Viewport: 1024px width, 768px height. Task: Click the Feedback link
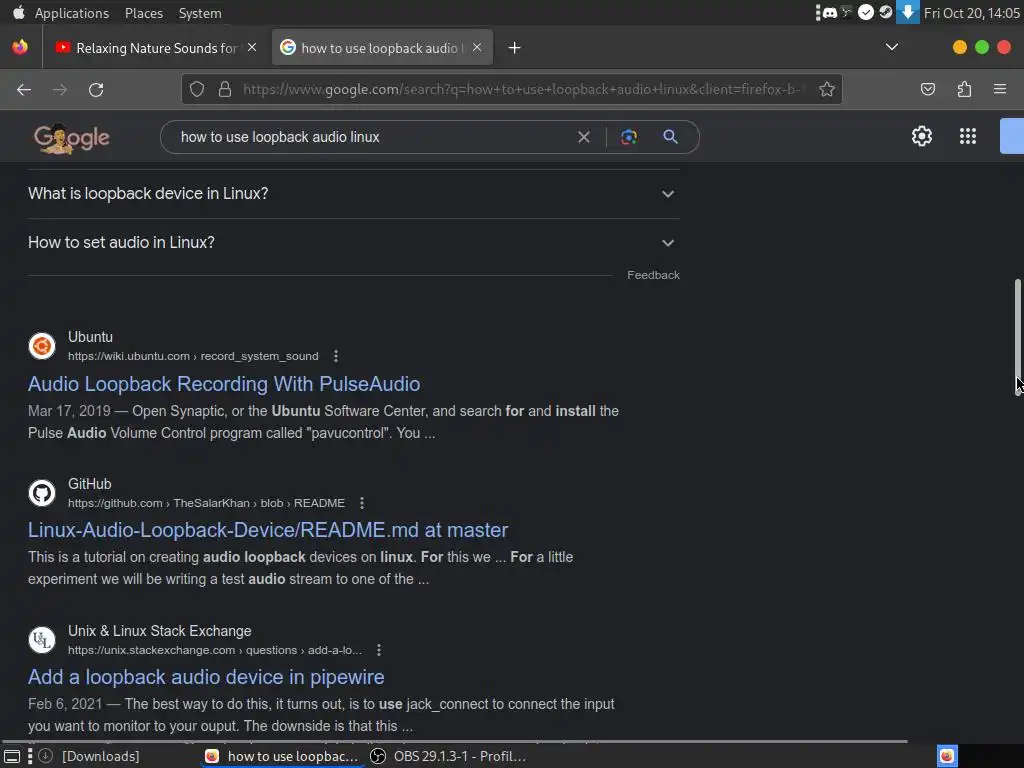(653, 275)
